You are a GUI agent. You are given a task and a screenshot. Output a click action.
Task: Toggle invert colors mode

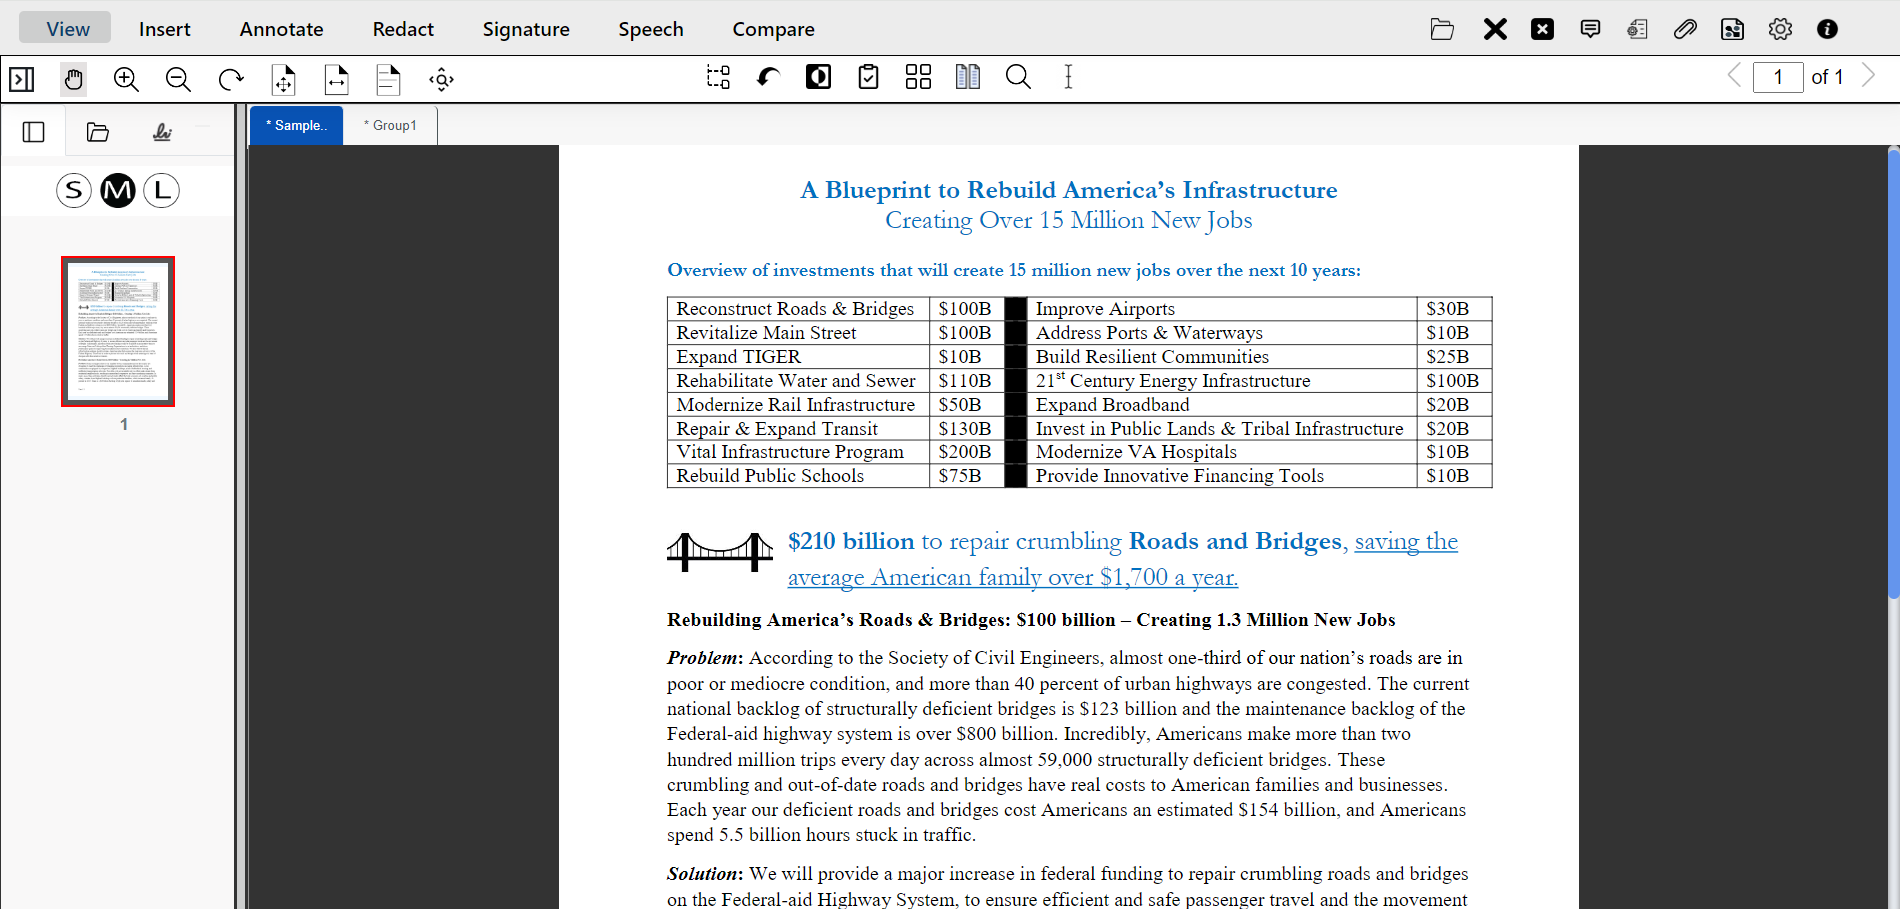click(818, 77)
